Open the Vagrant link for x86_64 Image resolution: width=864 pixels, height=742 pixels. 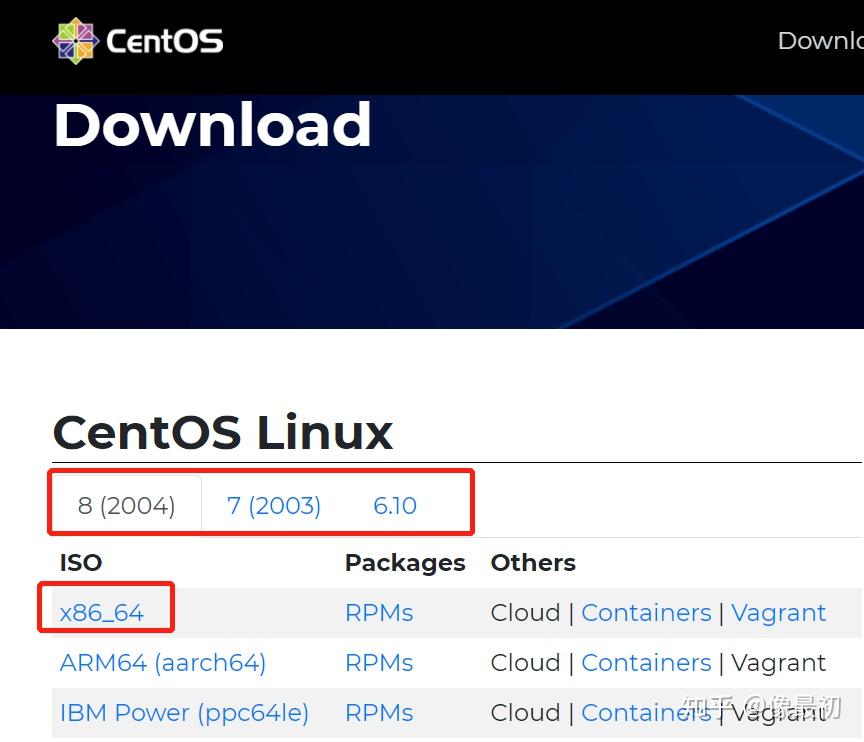(779, 612)
